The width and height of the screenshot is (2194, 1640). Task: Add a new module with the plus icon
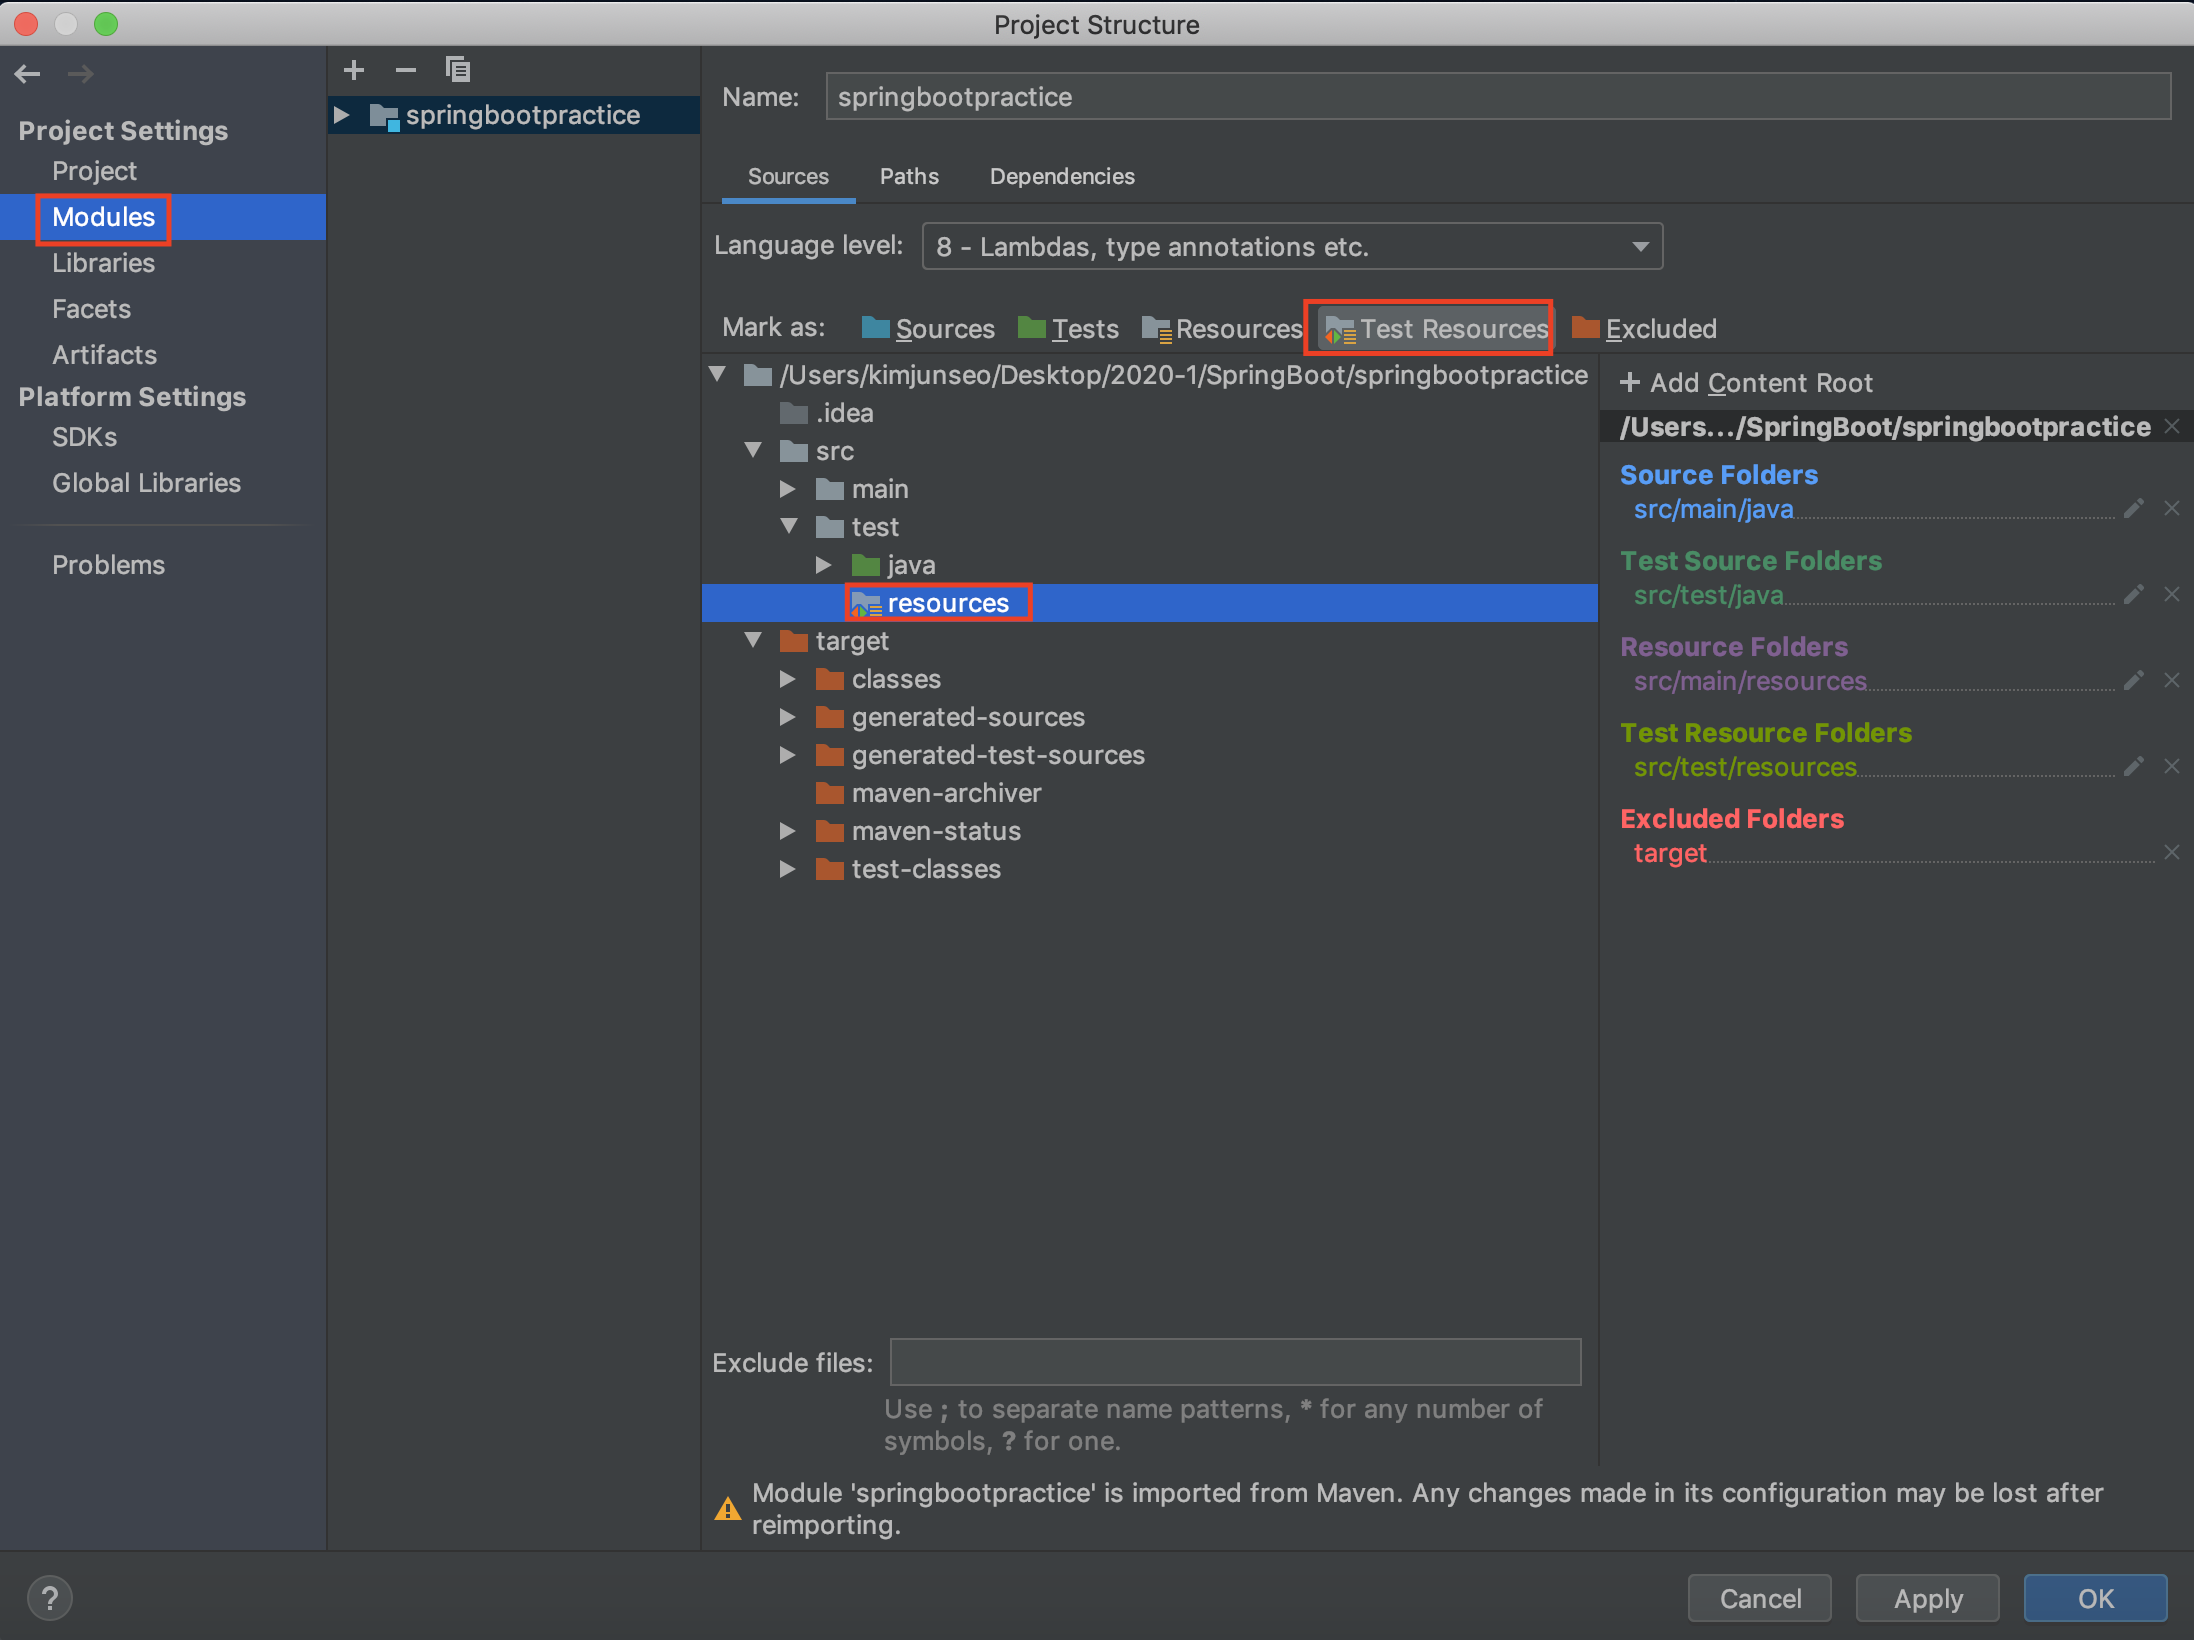click(354, 69)
